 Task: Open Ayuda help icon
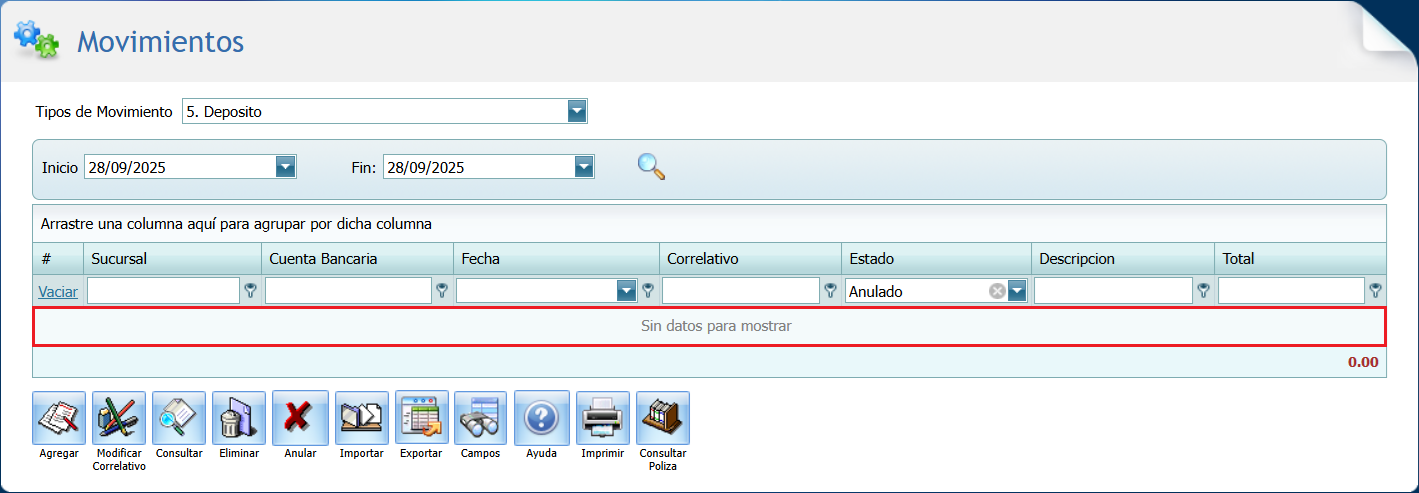(x=541, y=418)
